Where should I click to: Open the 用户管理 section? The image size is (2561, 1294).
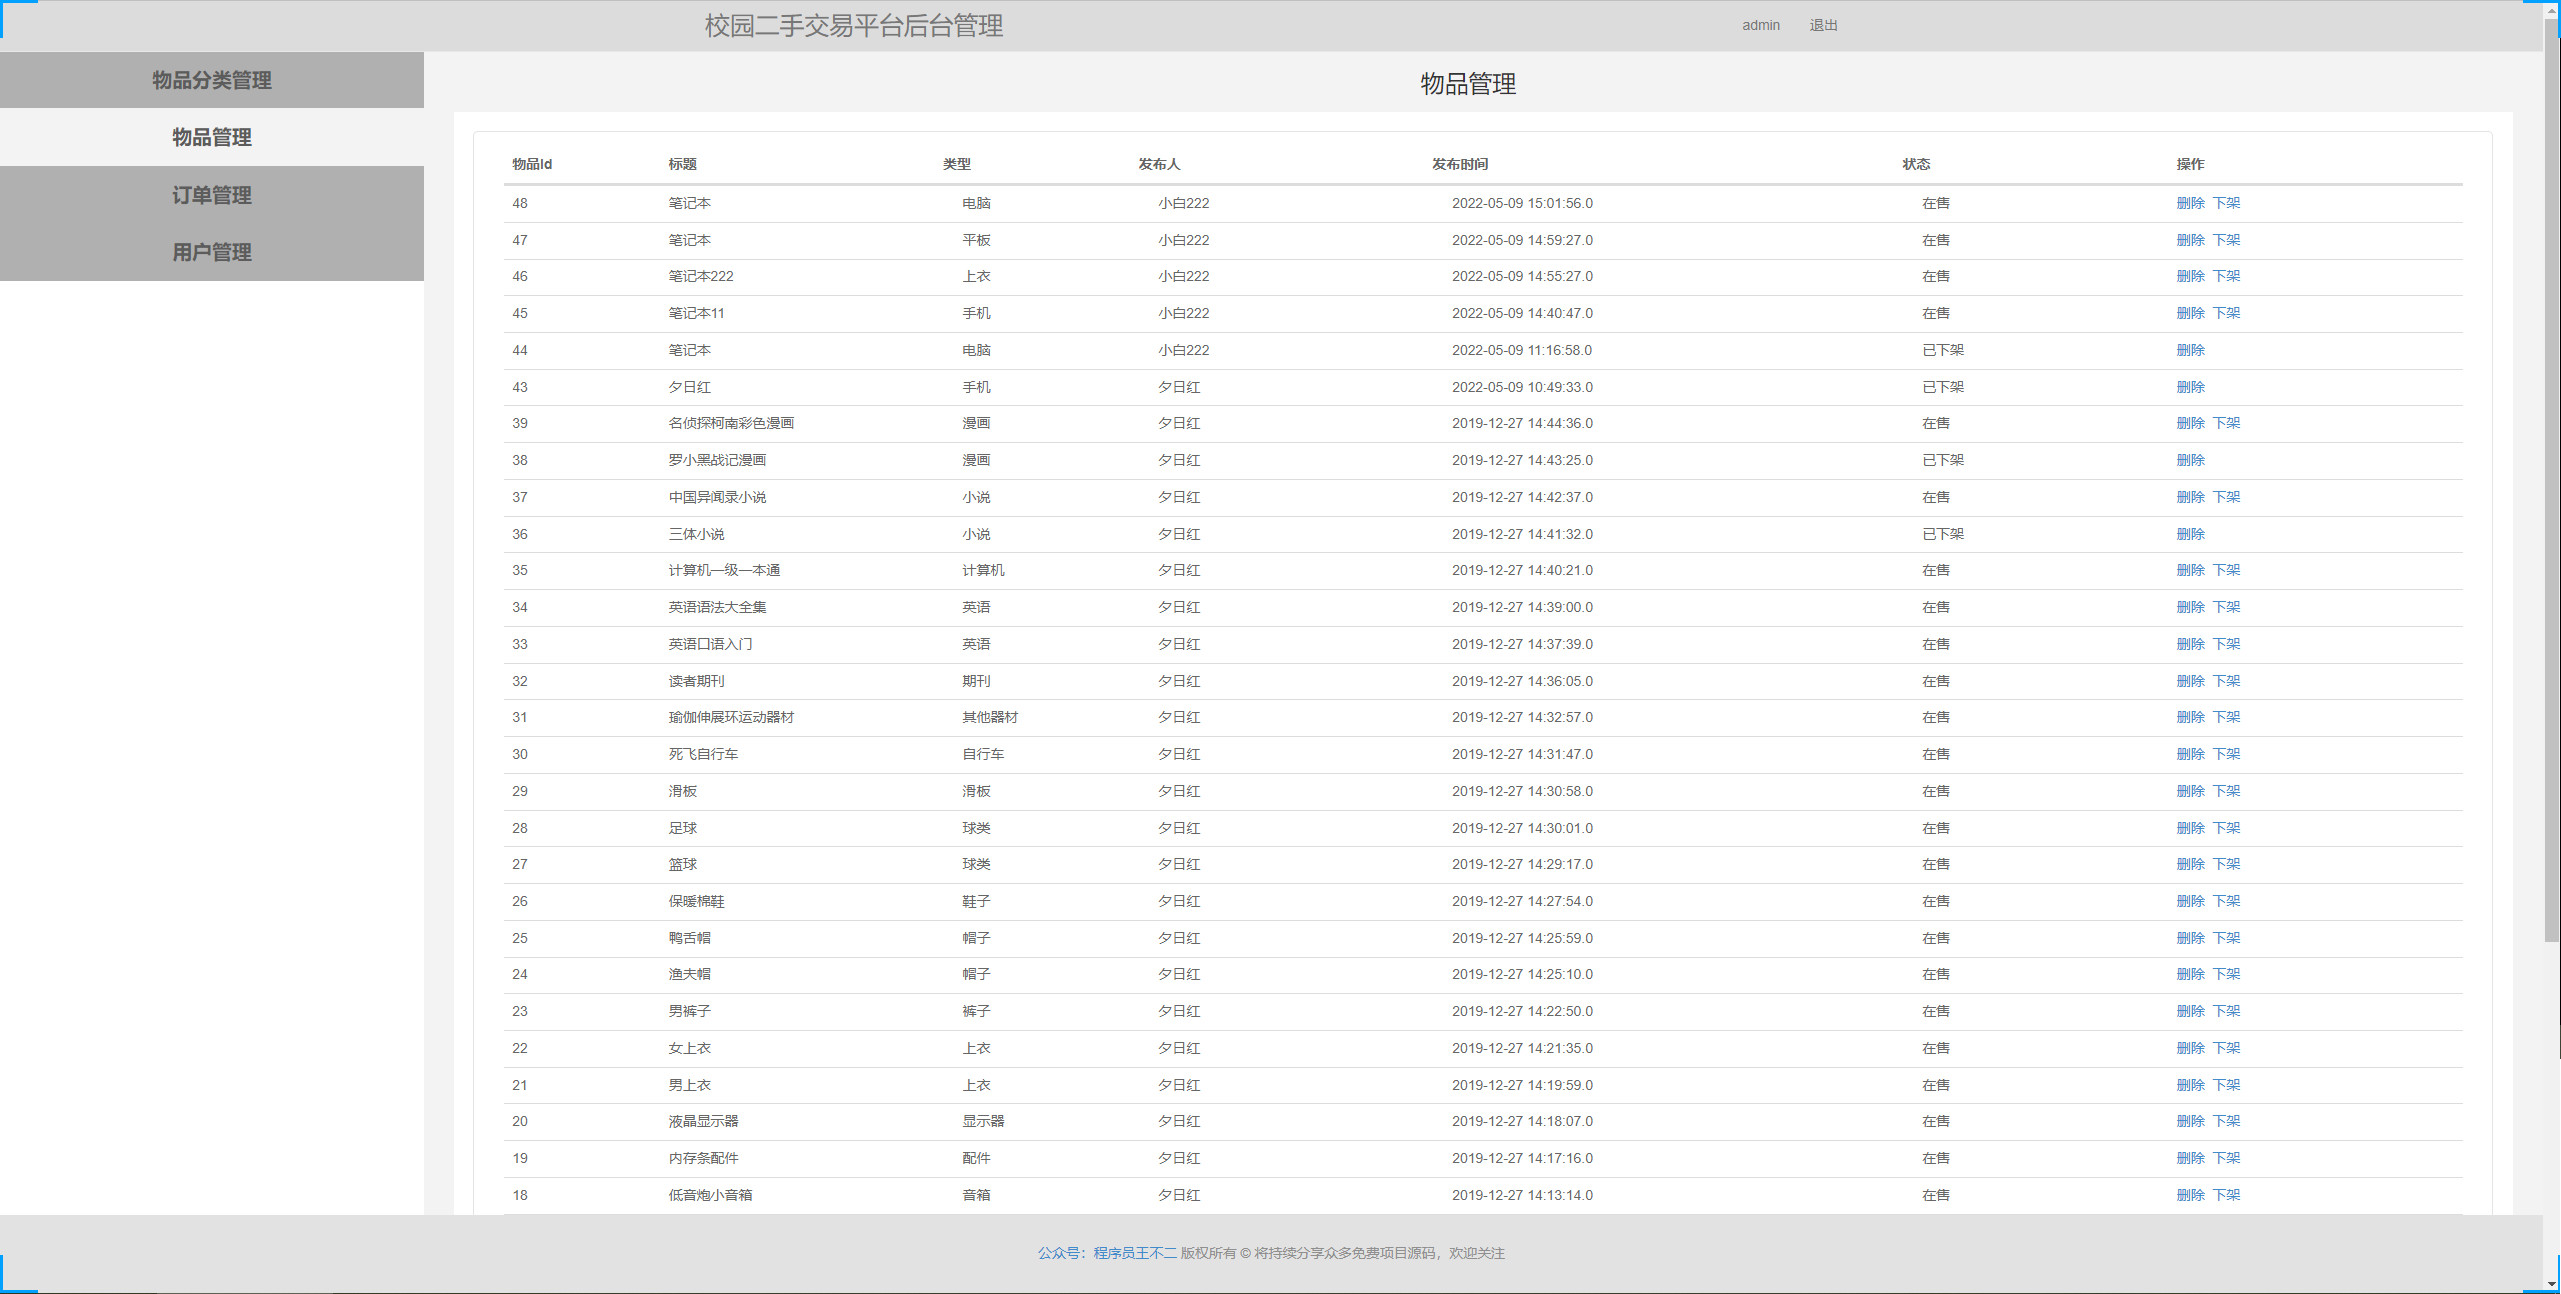coord(211,252)
